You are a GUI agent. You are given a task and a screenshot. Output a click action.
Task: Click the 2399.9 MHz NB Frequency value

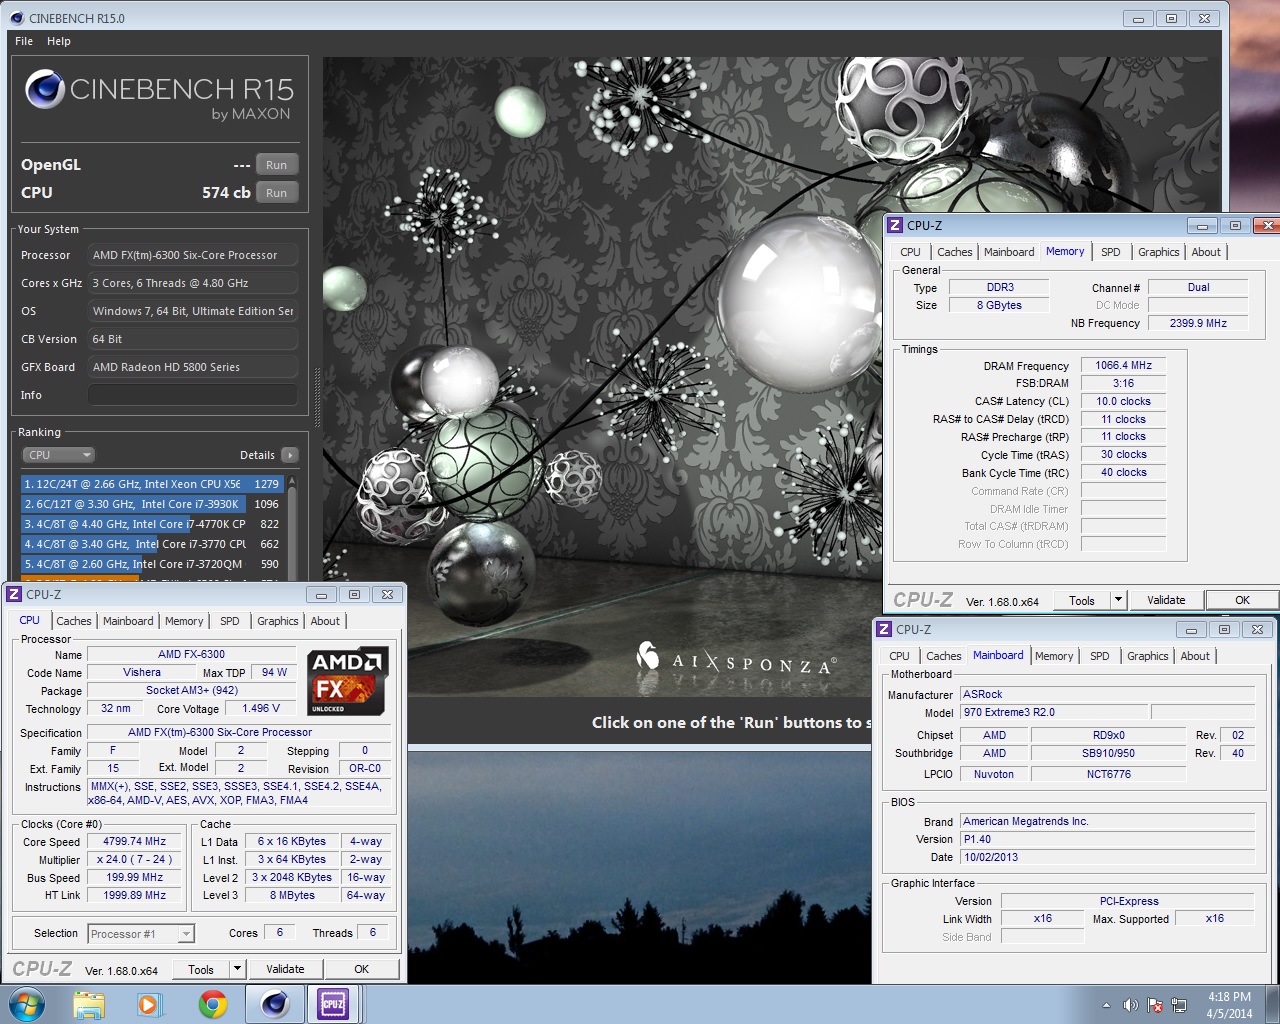pyautogui.click(x=1198, y=323)
